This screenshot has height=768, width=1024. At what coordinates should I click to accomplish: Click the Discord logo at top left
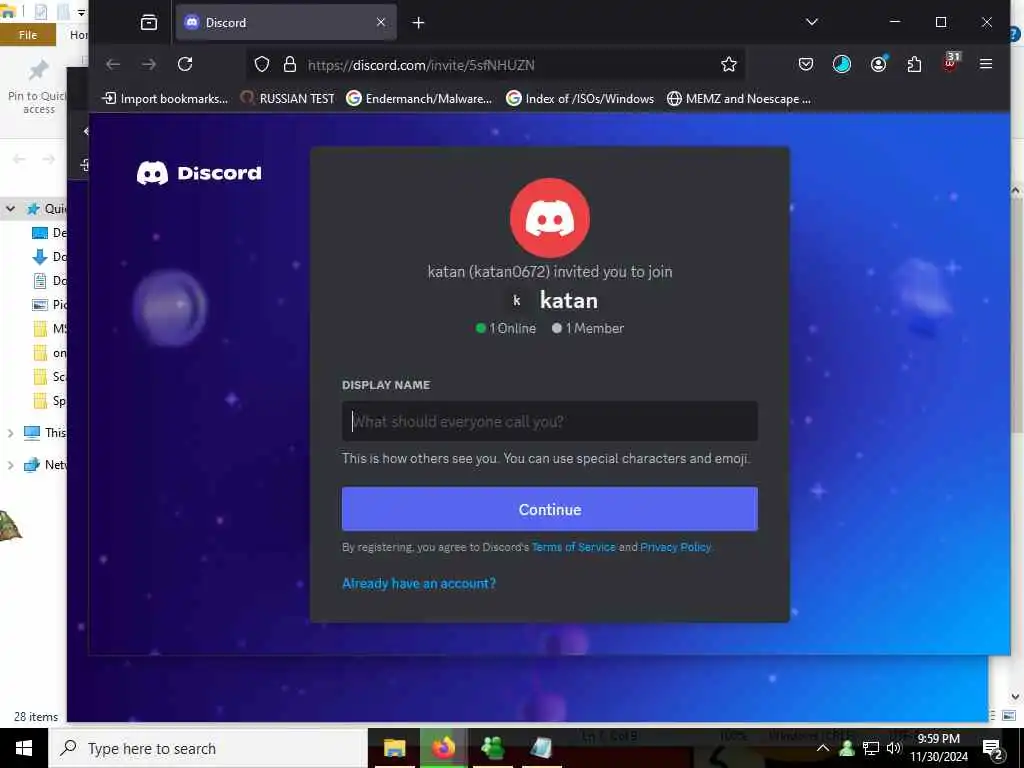(199, 173)
